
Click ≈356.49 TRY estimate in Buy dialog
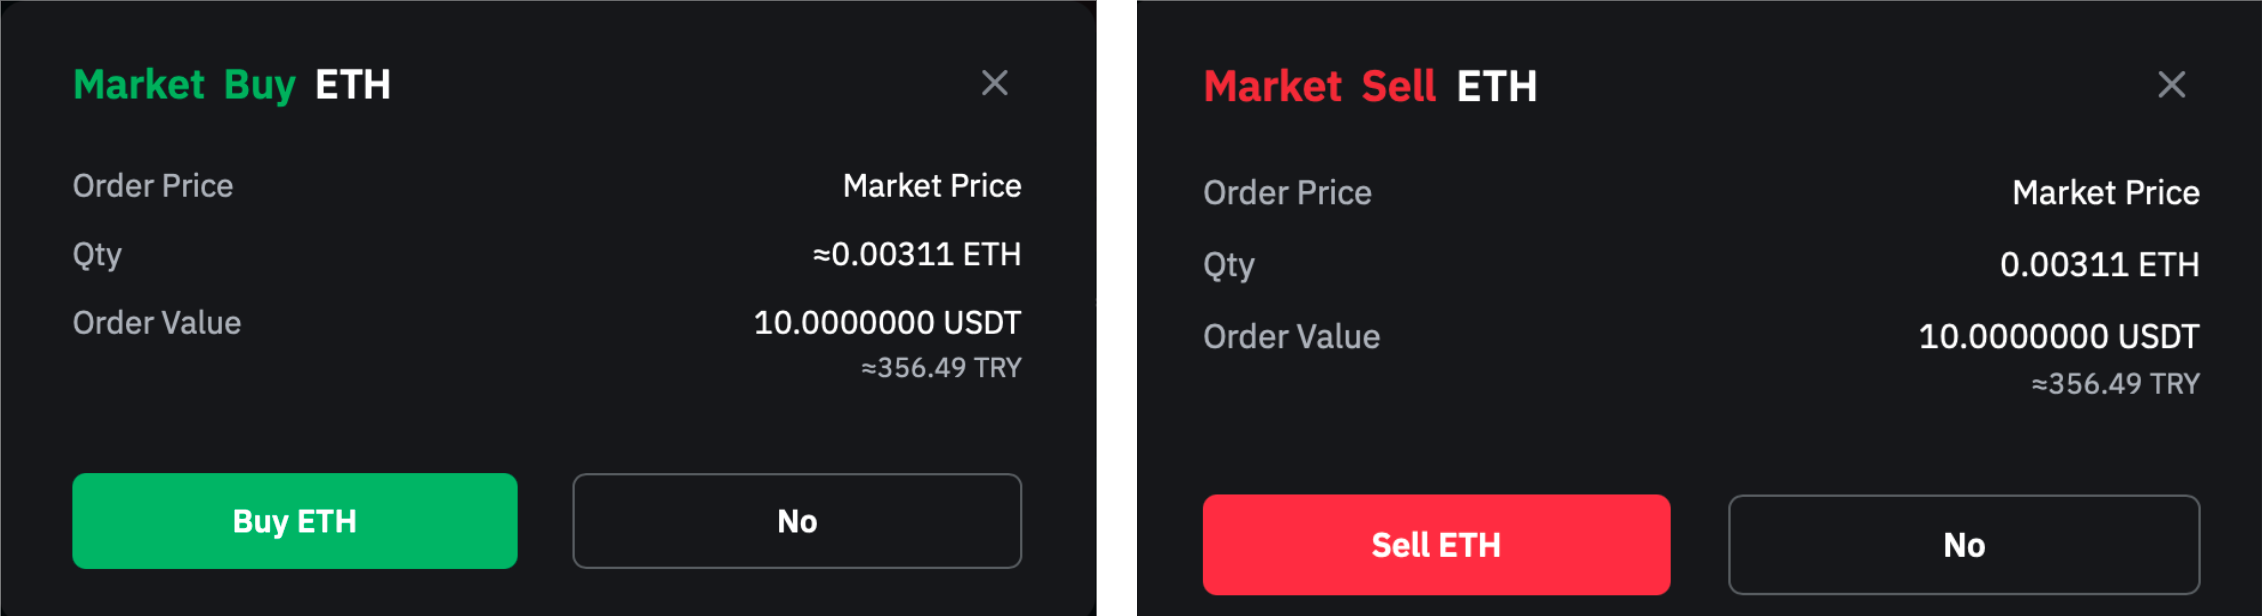941,368
